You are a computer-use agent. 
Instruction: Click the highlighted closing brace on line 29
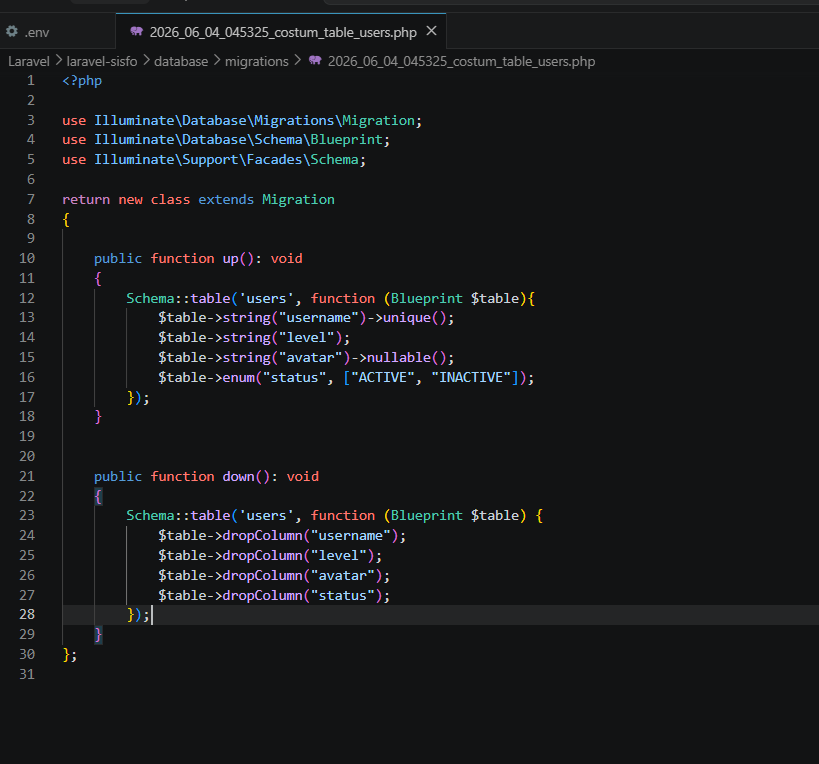pyautogui.click(x=98, y=634)
